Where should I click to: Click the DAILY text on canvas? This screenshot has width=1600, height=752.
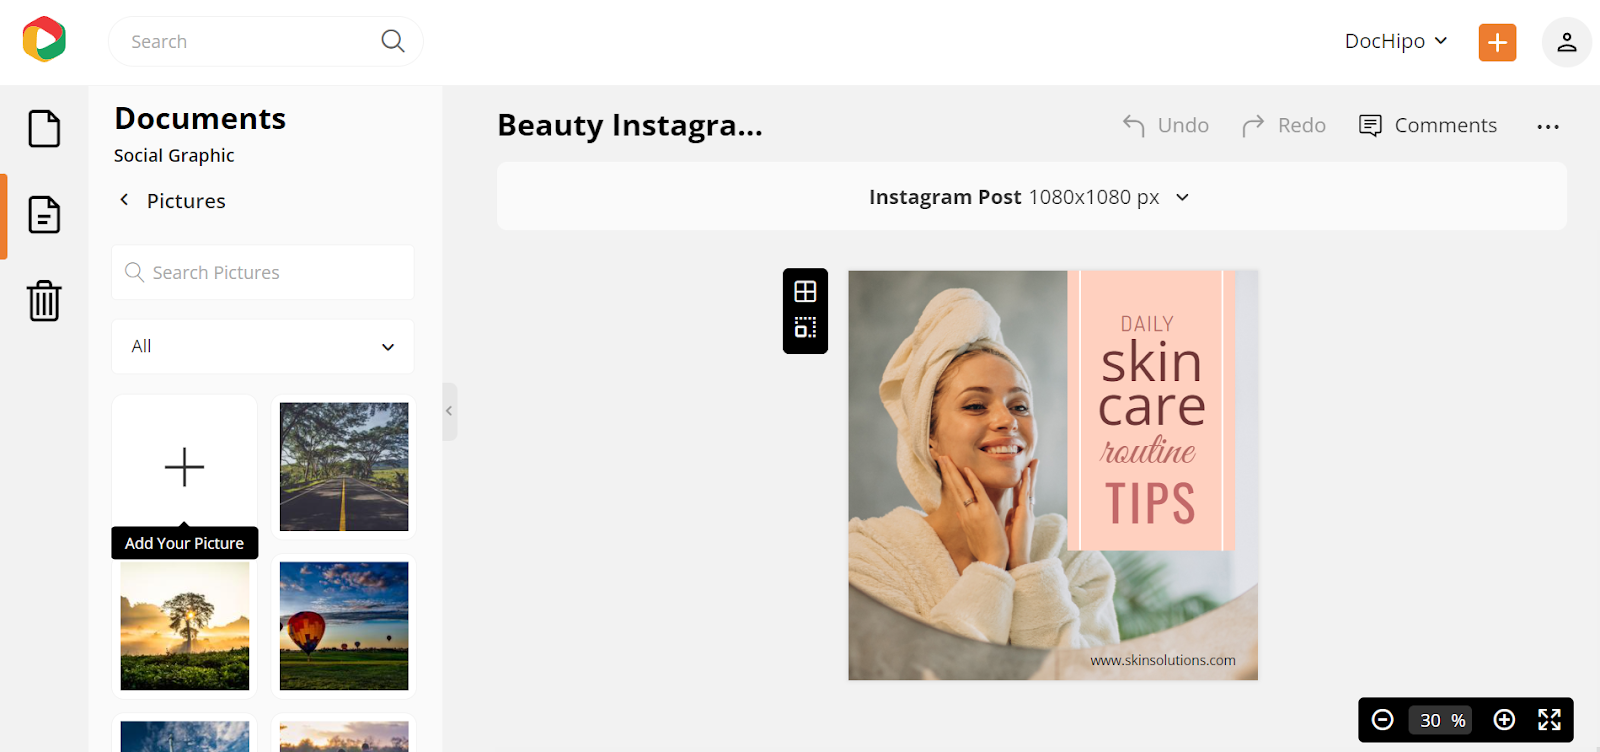(1147, 324)
